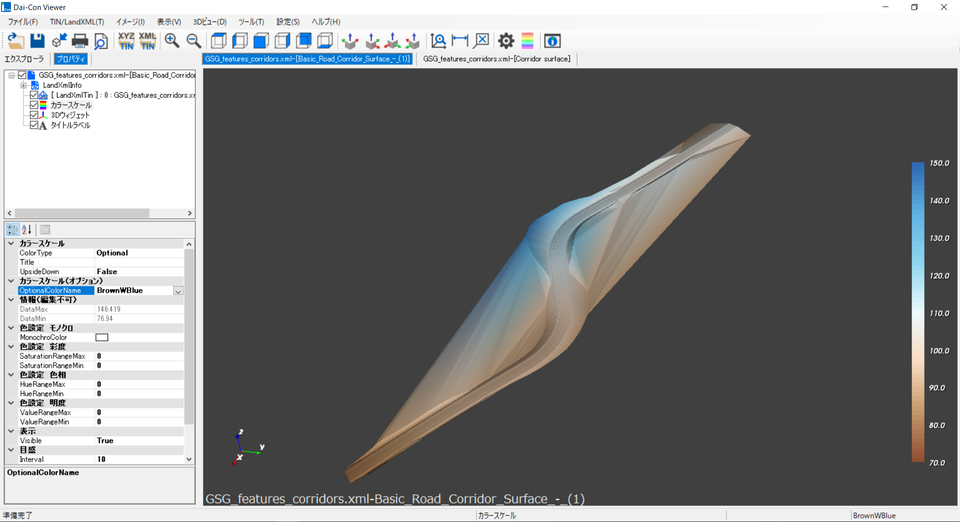Switch to the エクスプローラ panel tab
The width and height of the screenshot is (960, 522).
(x=25, y=59)
